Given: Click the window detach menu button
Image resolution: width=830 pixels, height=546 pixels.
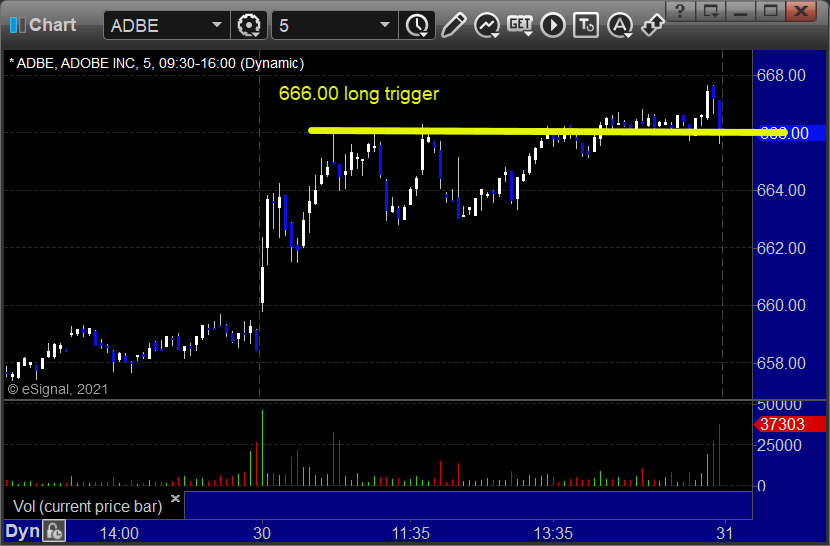Looking at the screenshot, I should (710, 11).
